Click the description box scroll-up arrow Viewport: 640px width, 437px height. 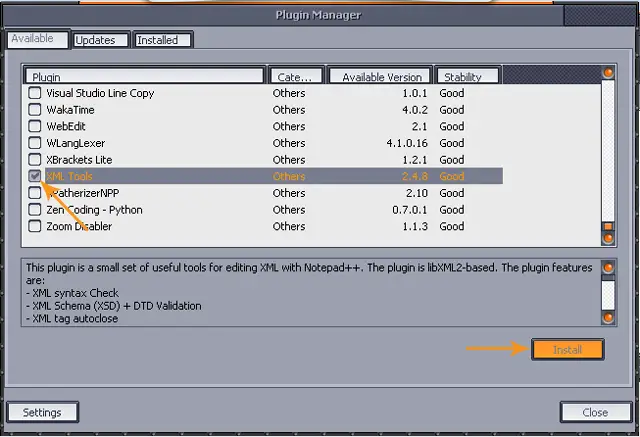(x=608, y=268)
